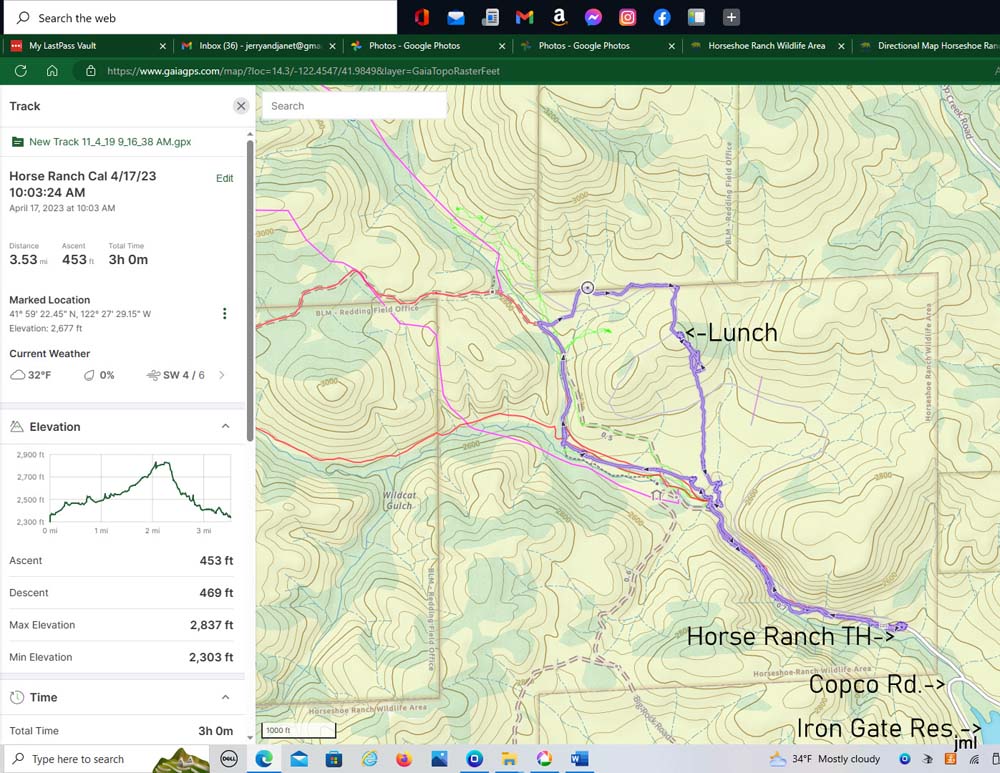The image size is (1000, 773).
Task: Switch to Horseshoe Ranch Wildlife Area tab
Action: pyautogui.click(x=766, y=46)
